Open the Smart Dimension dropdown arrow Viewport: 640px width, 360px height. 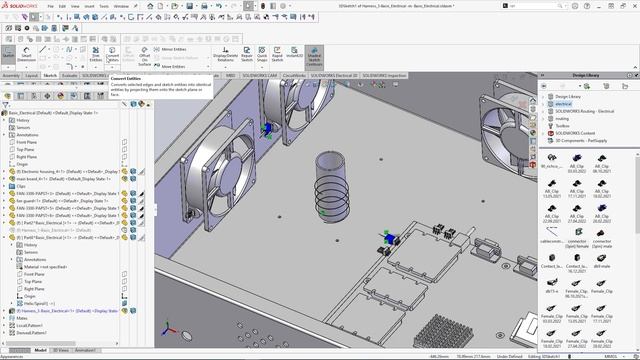27,67
